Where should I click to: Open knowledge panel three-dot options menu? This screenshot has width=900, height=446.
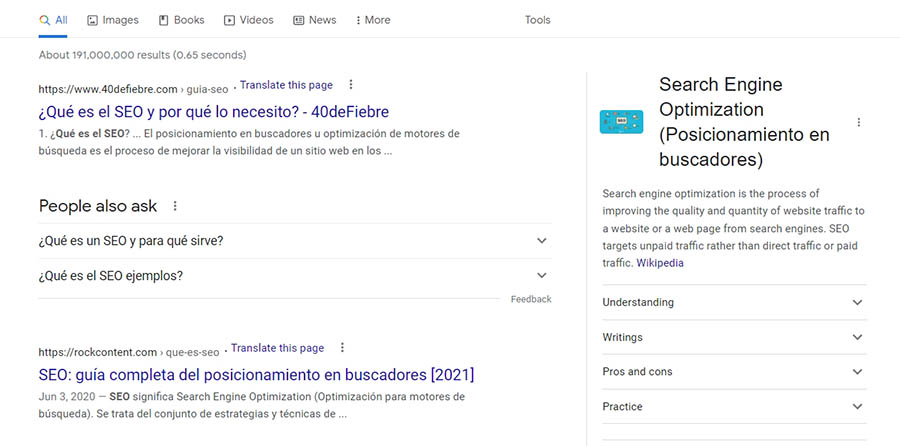coord(858,123)
